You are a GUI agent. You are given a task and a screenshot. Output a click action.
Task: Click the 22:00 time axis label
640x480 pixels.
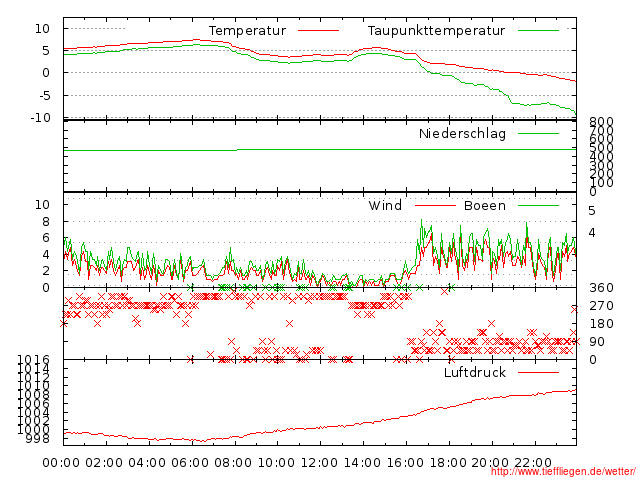tap(533, 463)
